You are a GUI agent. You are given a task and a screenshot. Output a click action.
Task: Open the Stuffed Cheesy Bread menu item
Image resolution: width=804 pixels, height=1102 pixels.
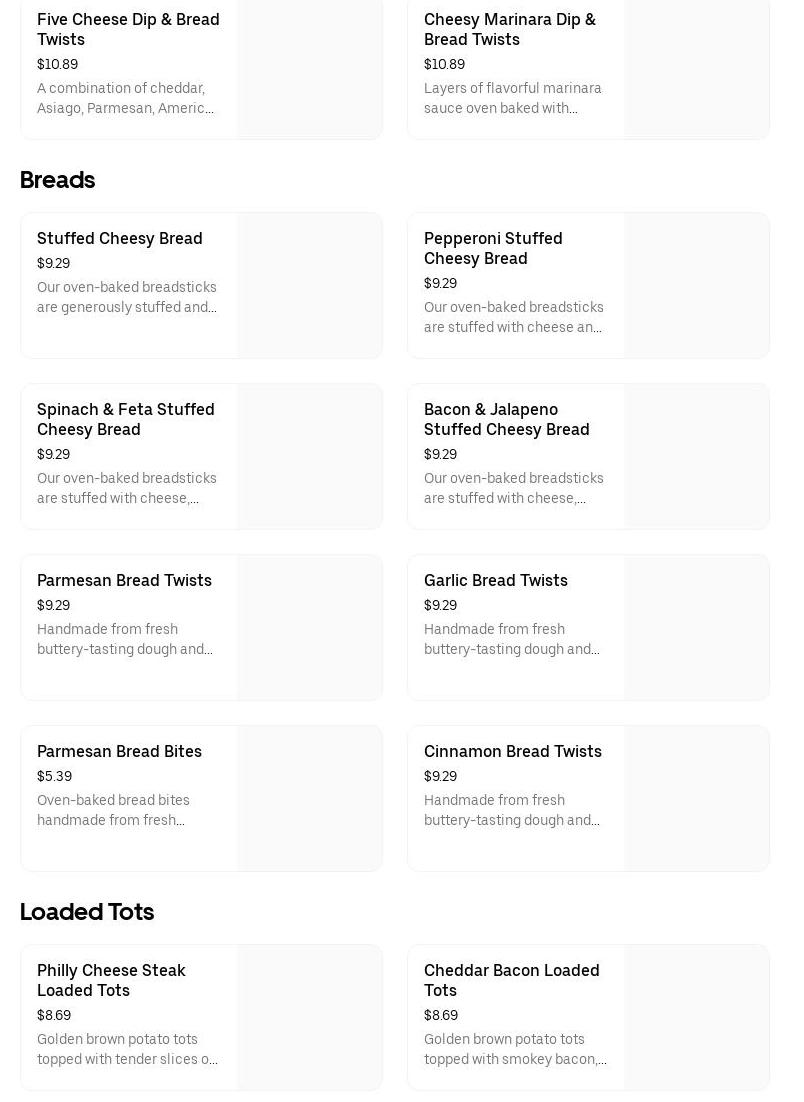(120, 238)
